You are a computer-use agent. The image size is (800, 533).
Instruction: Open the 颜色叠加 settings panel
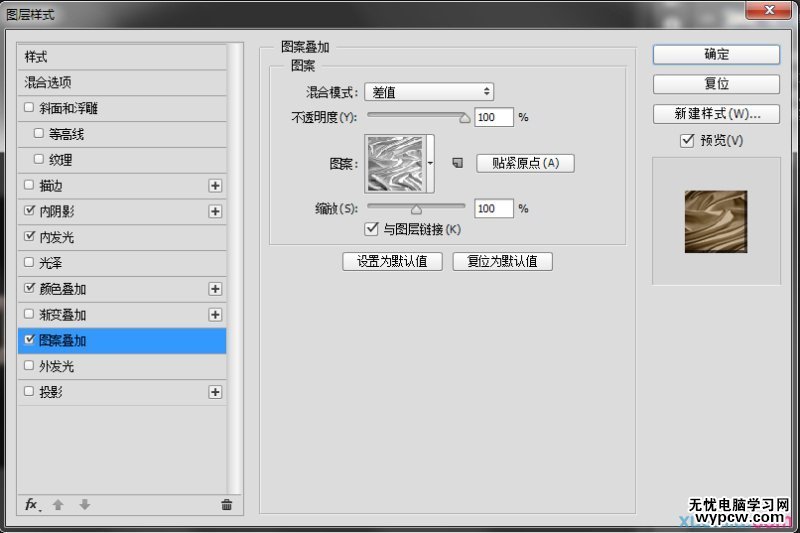[x=62, y=289]
